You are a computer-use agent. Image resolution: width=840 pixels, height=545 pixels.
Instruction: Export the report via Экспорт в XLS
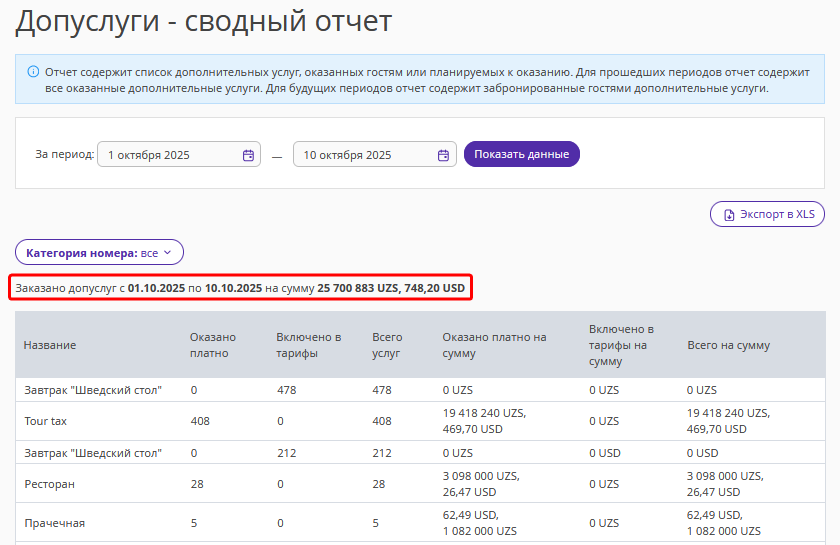pyautogui.click(x=767, y=214)
